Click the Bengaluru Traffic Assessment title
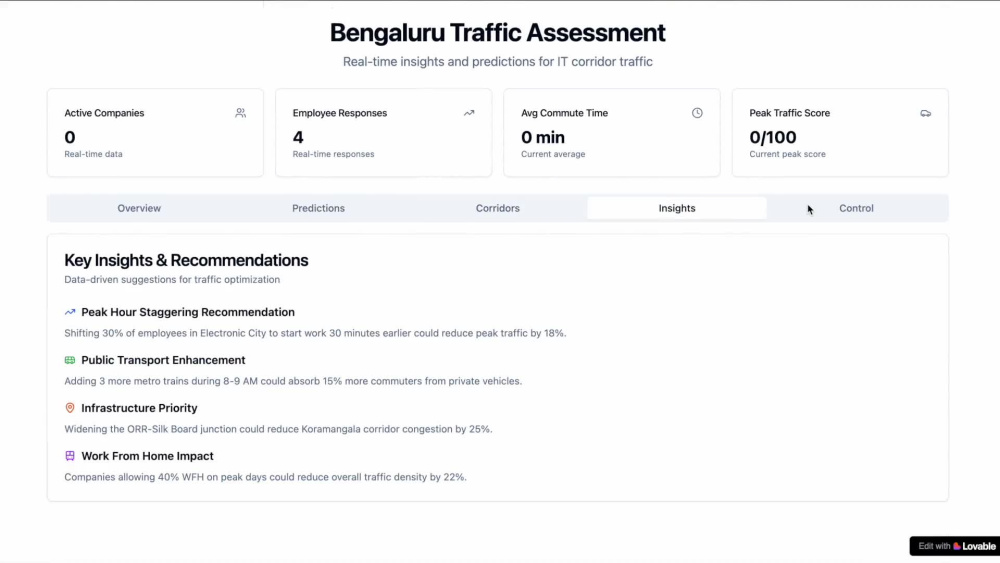Image resolution: width=1000 pixels, height=563 pixels. 497,33
